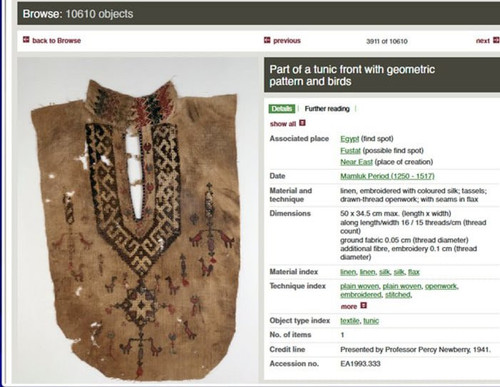Click the show all link

pos(283,124)
